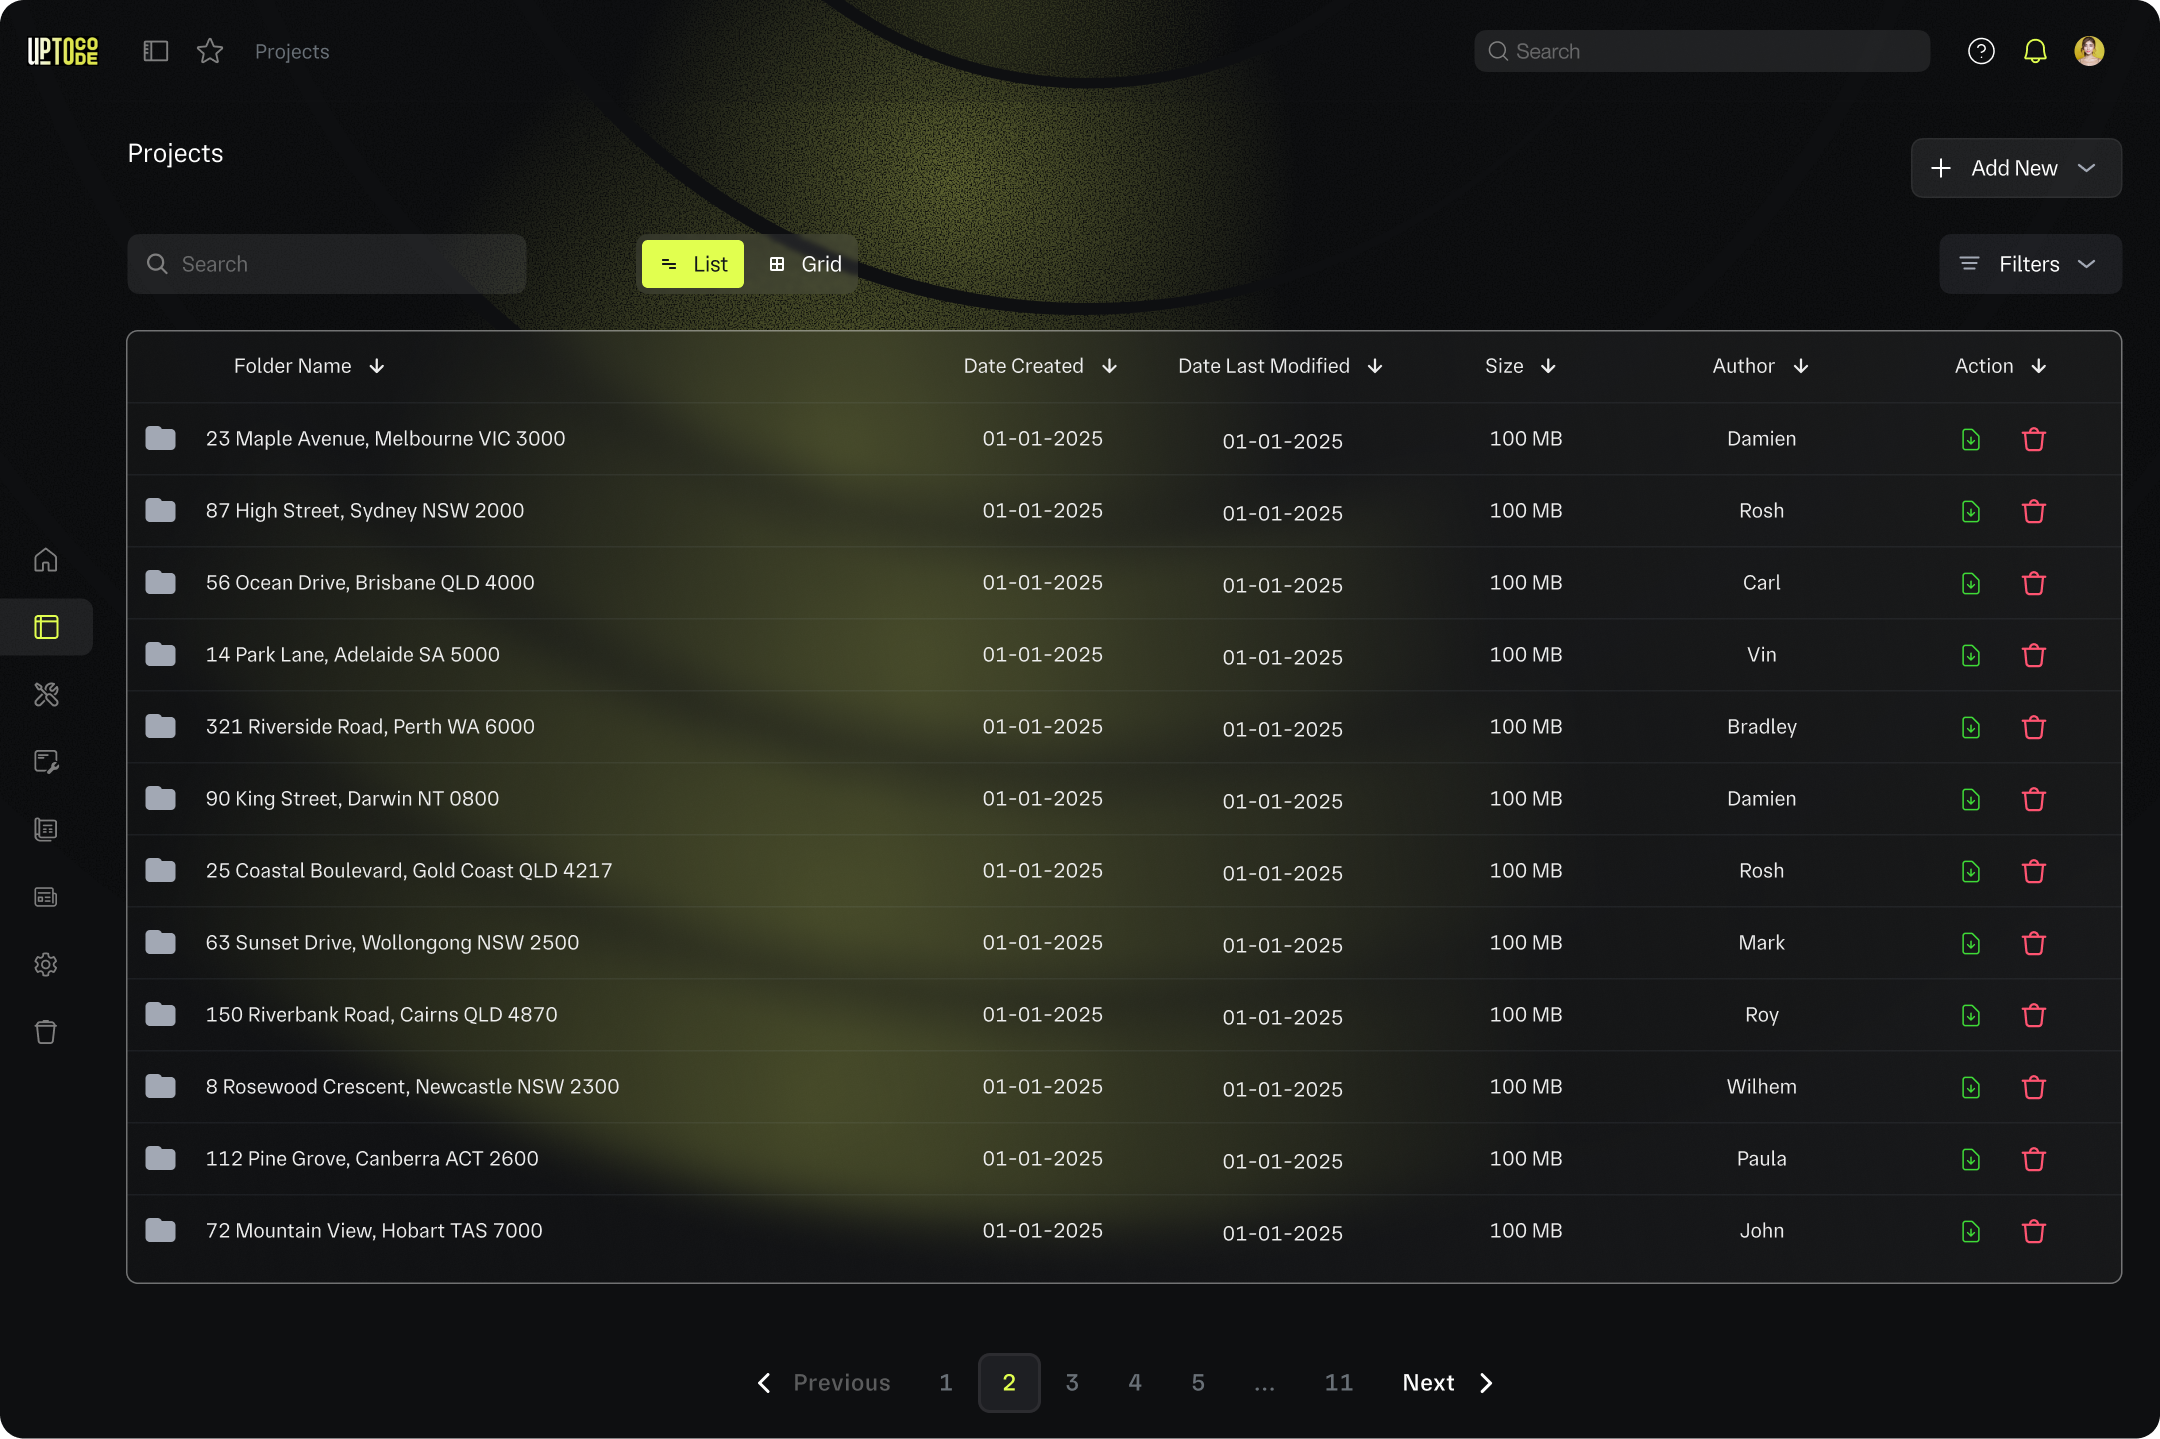This screenshot has height=1439, width=2160.
Task: Click folder icon for 14 Park Lane
Action: pyautogui.click(x=160, y=654)
